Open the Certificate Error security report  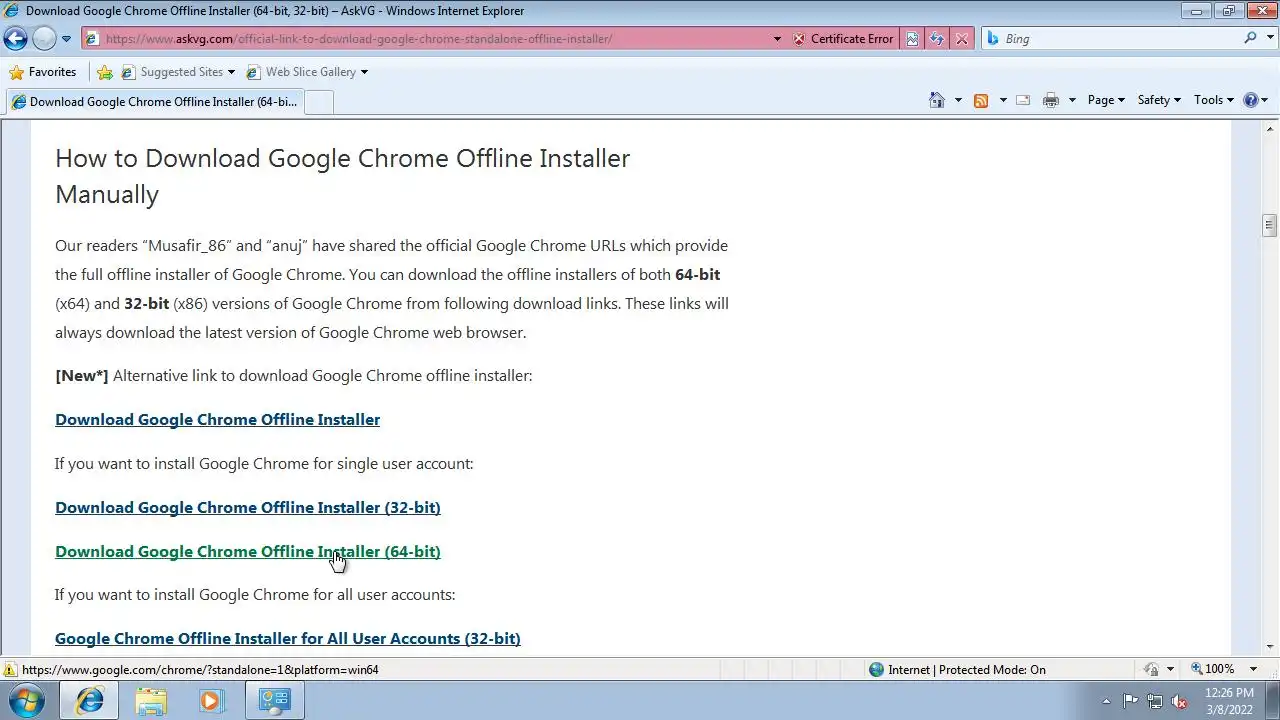point(843,39)
